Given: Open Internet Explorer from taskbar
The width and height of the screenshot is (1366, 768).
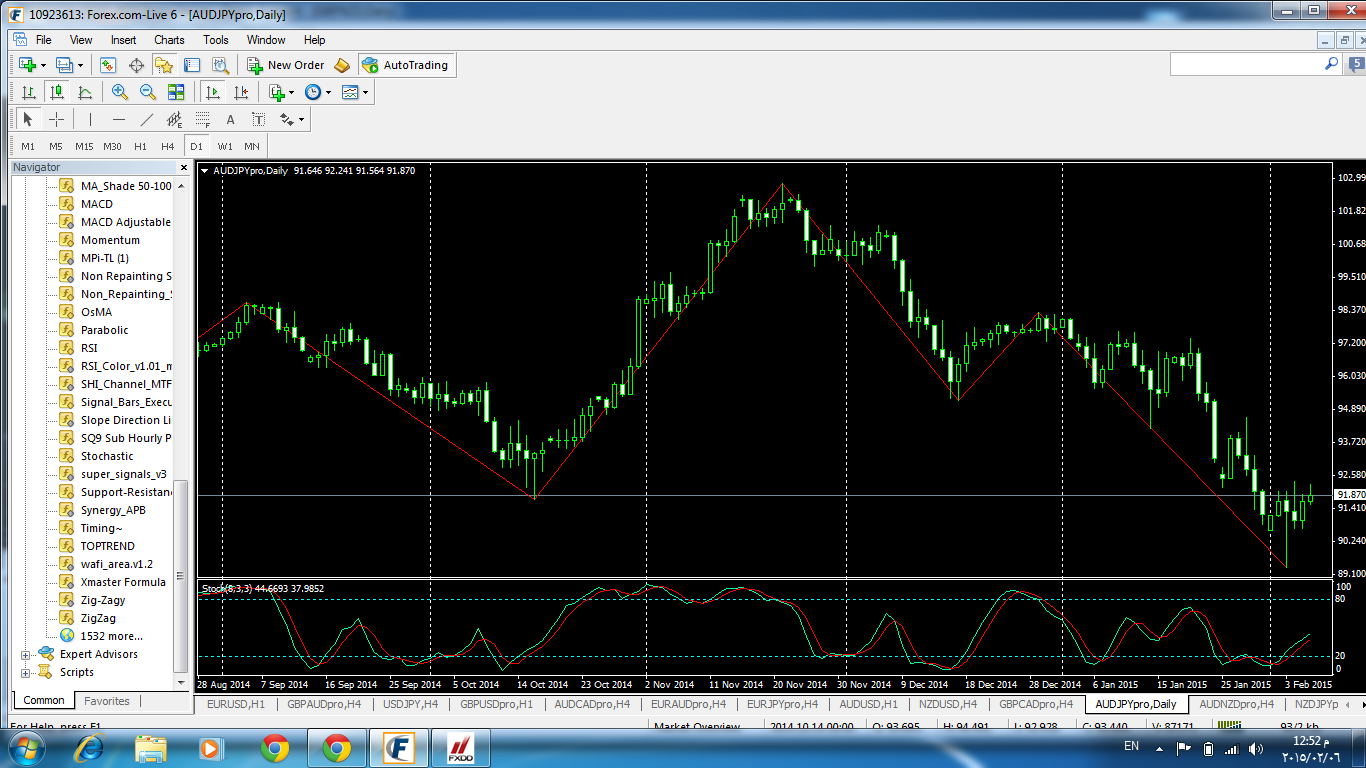Looking at the screenshot, I should [x=90, y=747].
